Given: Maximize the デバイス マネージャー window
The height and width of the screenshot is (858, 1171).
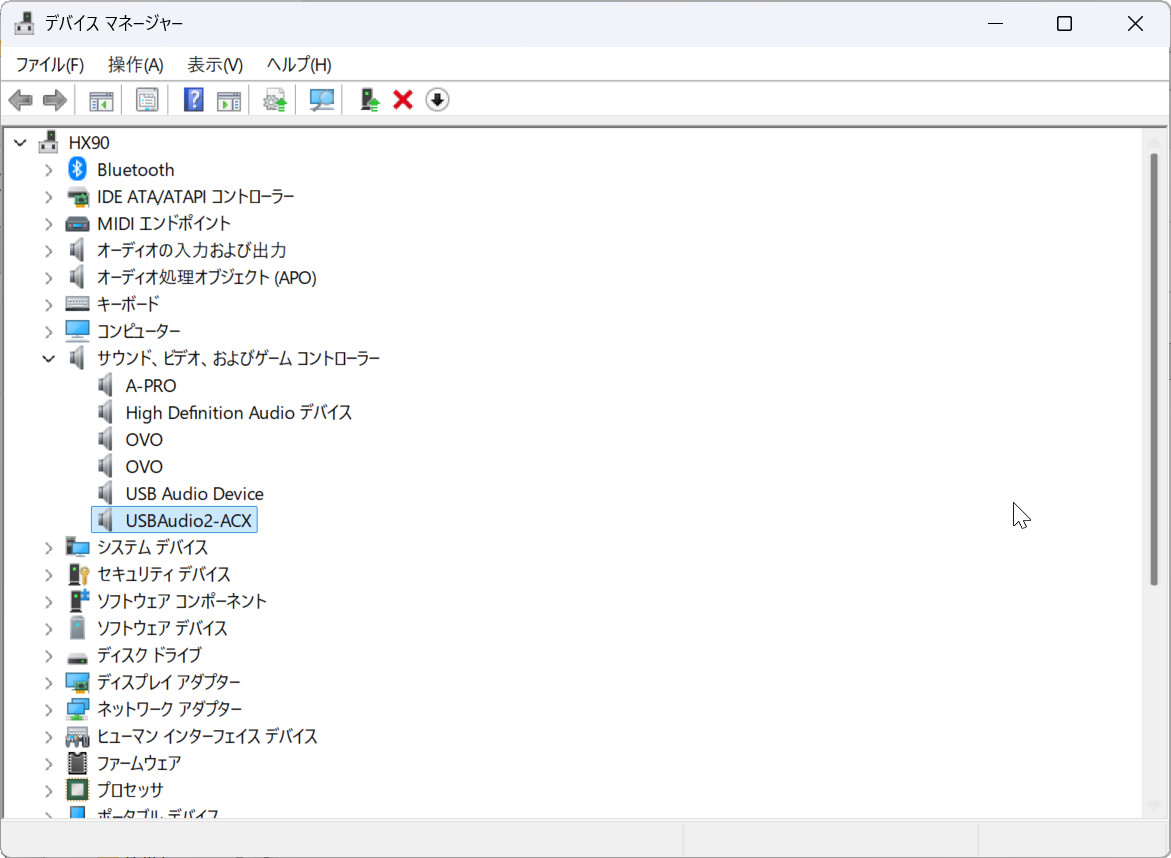Looking at the screenshot, I should [x=1064, y=24].
